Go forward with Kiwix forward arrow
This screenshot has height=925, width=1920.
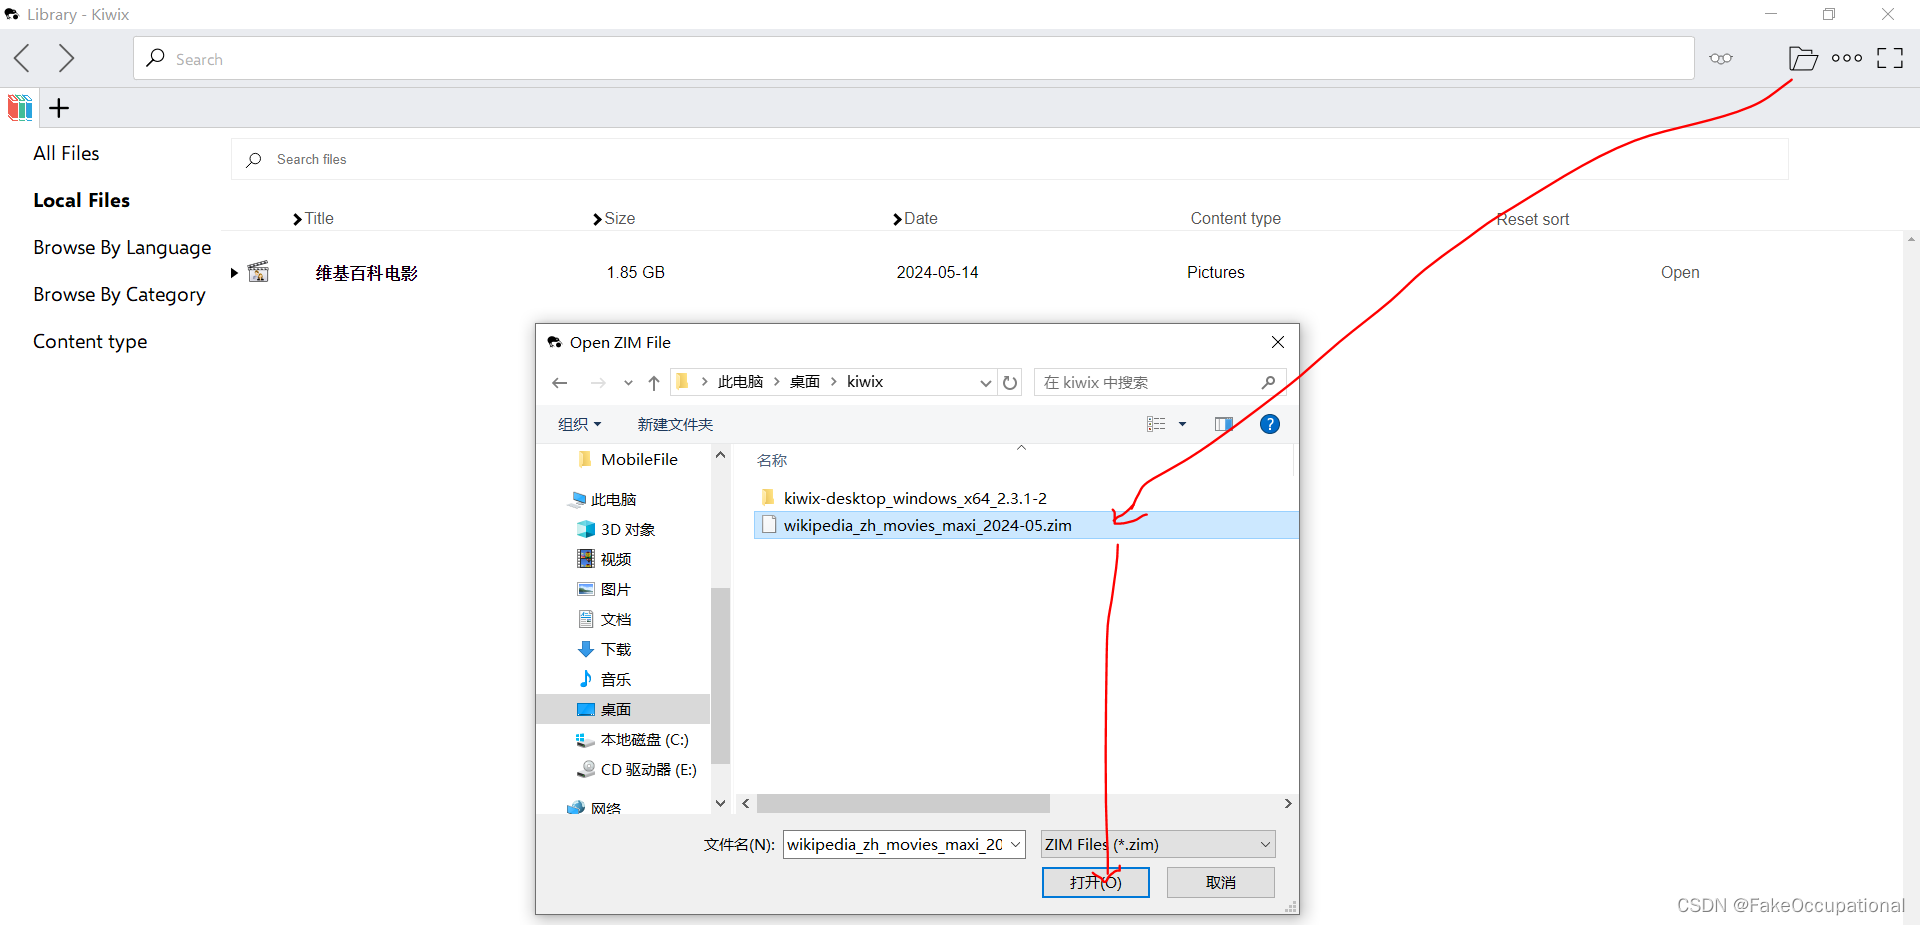(x=66, y=58)
